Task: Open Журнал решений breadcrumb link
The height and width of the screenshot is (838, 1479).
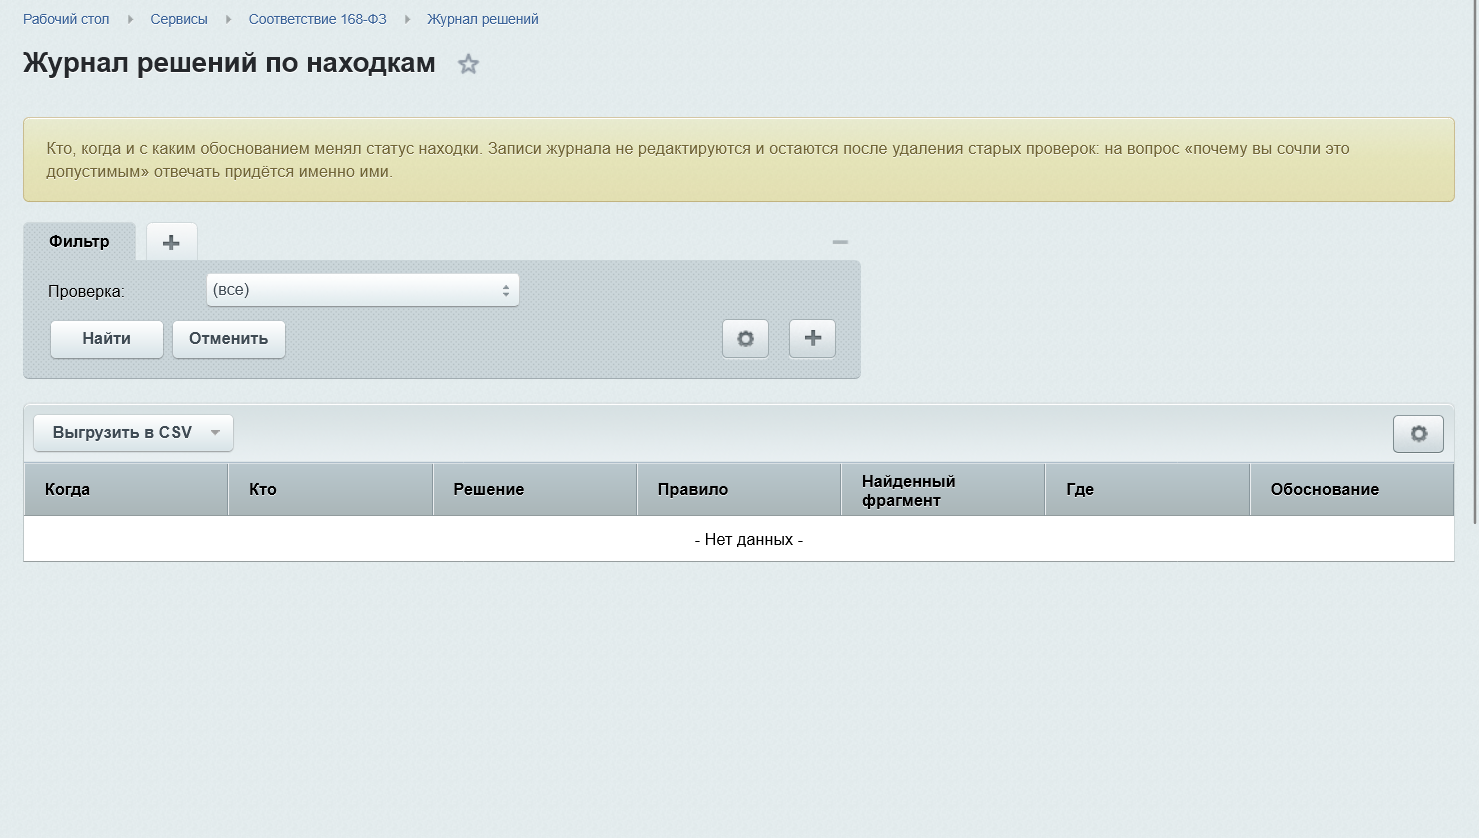Action: (x=483, y=19)
